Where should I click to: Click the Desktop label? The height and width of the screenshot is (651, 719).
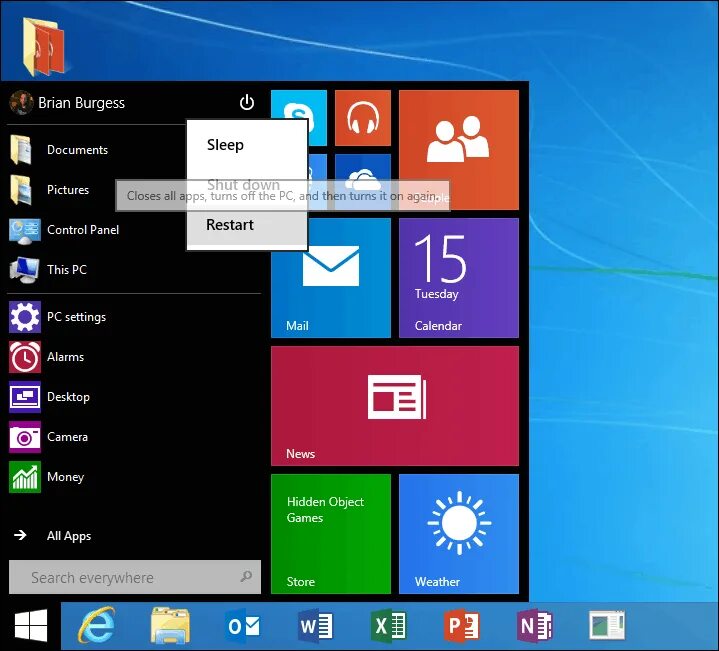tap(68, 397)
